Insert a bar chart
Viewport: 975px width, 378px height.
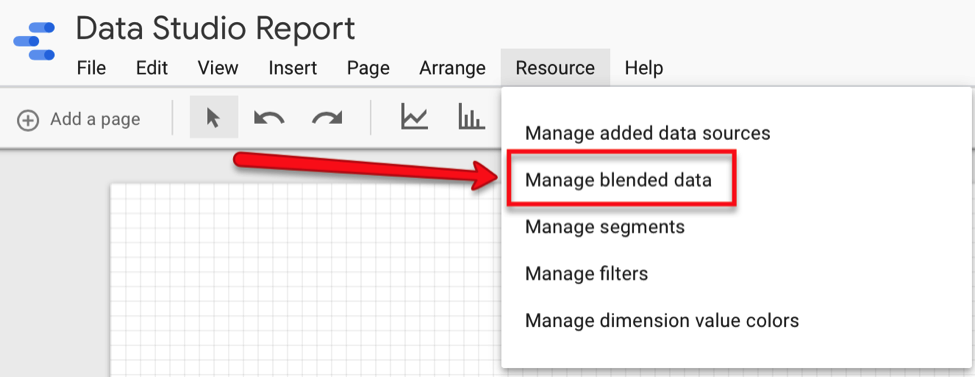click(471, 116)
